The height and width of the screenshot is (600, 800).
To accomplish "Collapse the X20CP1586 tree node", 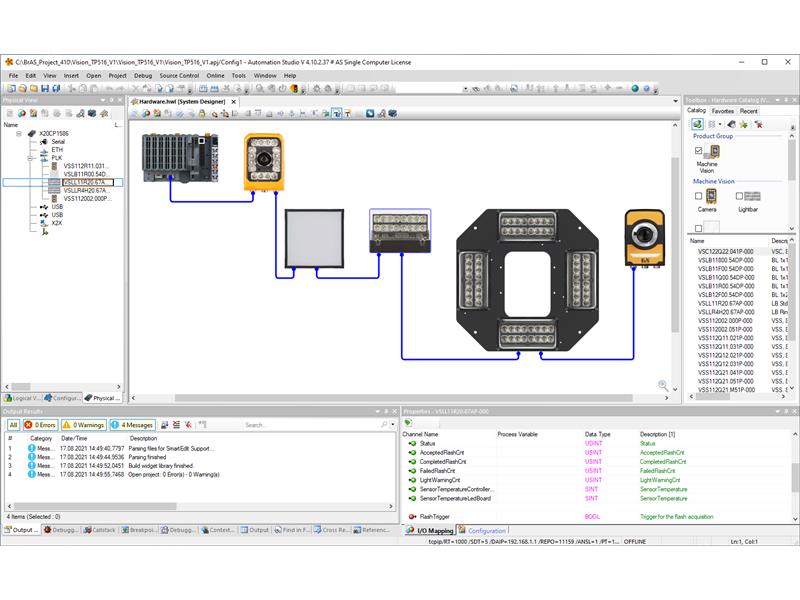I will 19,134.
